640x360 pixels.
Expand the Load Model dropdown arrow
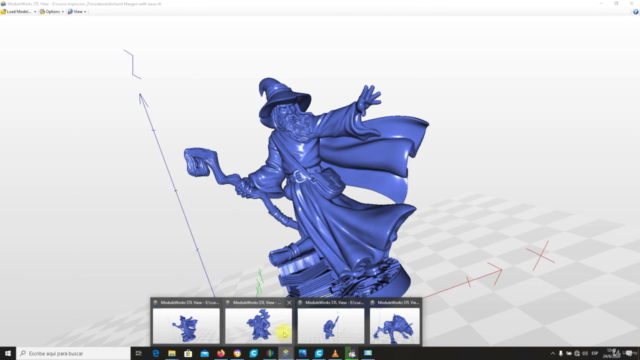pyautogui.click(x=35, y=11)
